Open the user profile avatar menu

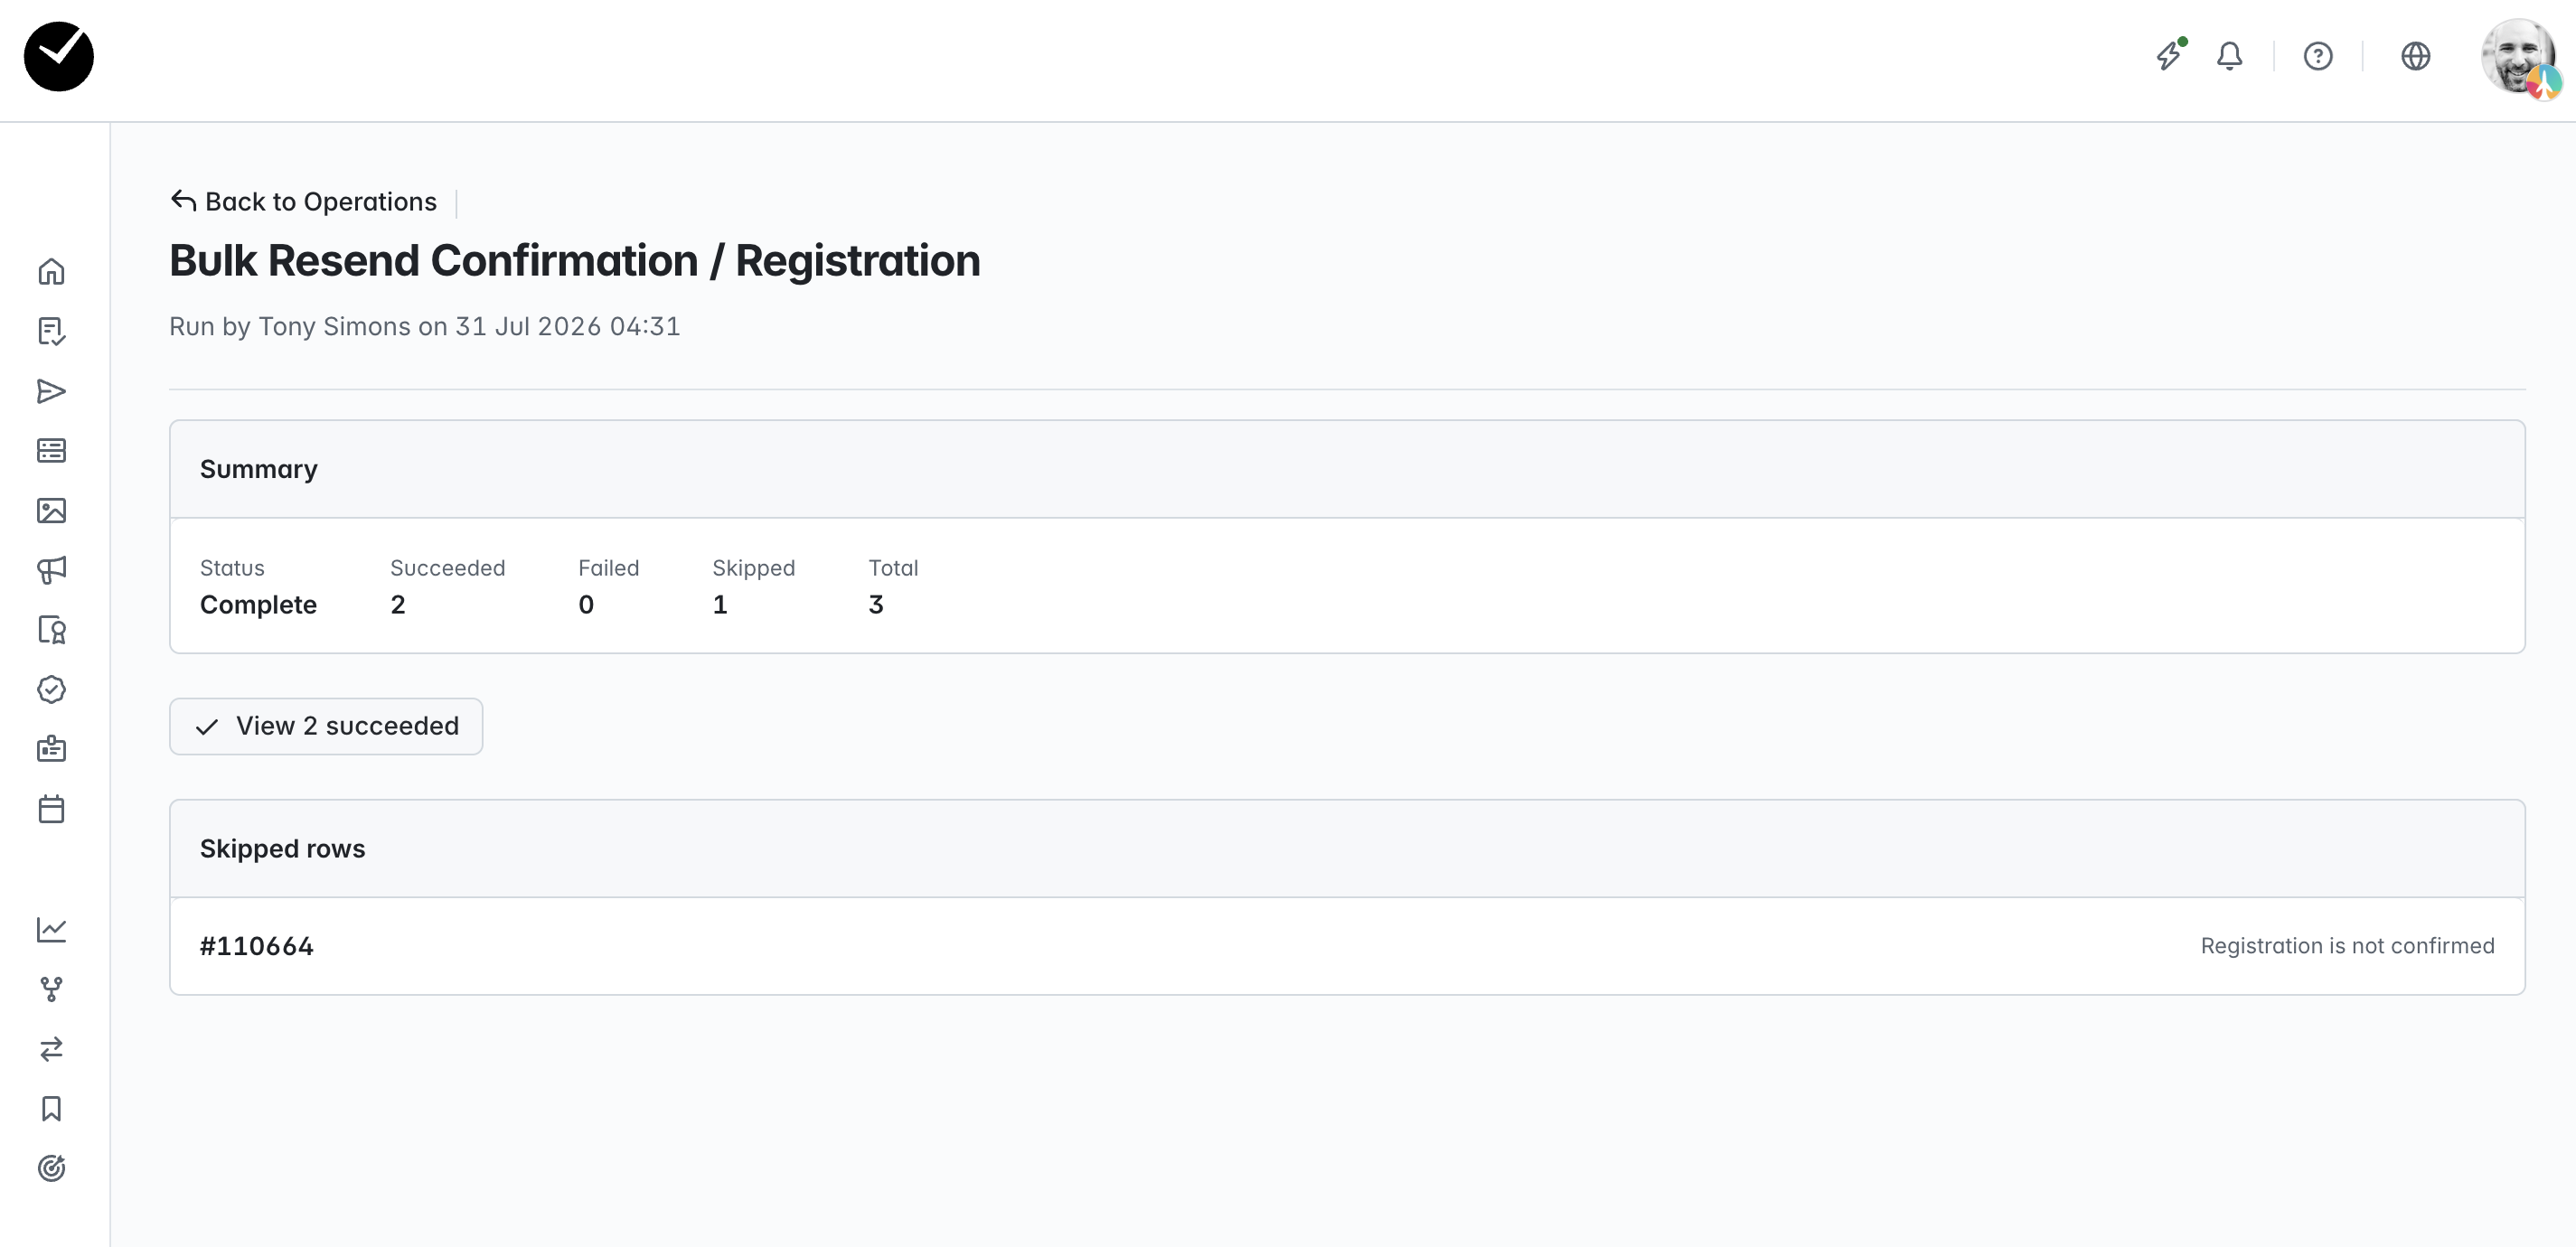pos(2519,57)
